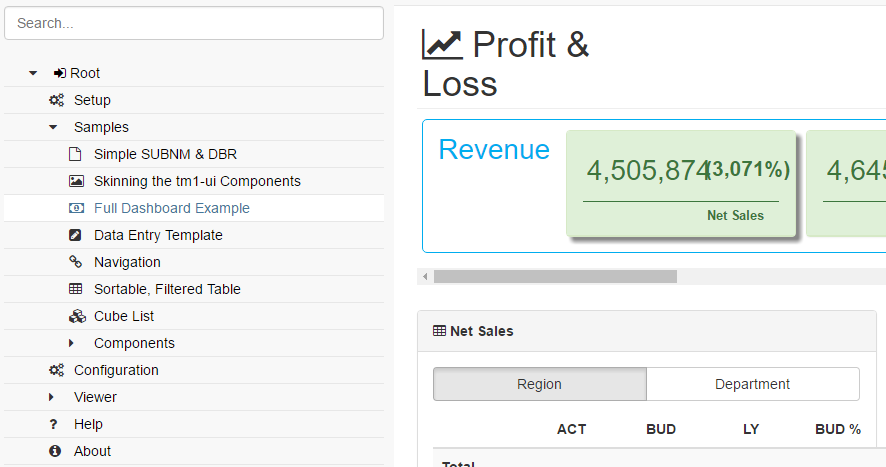Click the Net Sales panel heading
Viewport: 886px width, 467px height.
(481, 331)
